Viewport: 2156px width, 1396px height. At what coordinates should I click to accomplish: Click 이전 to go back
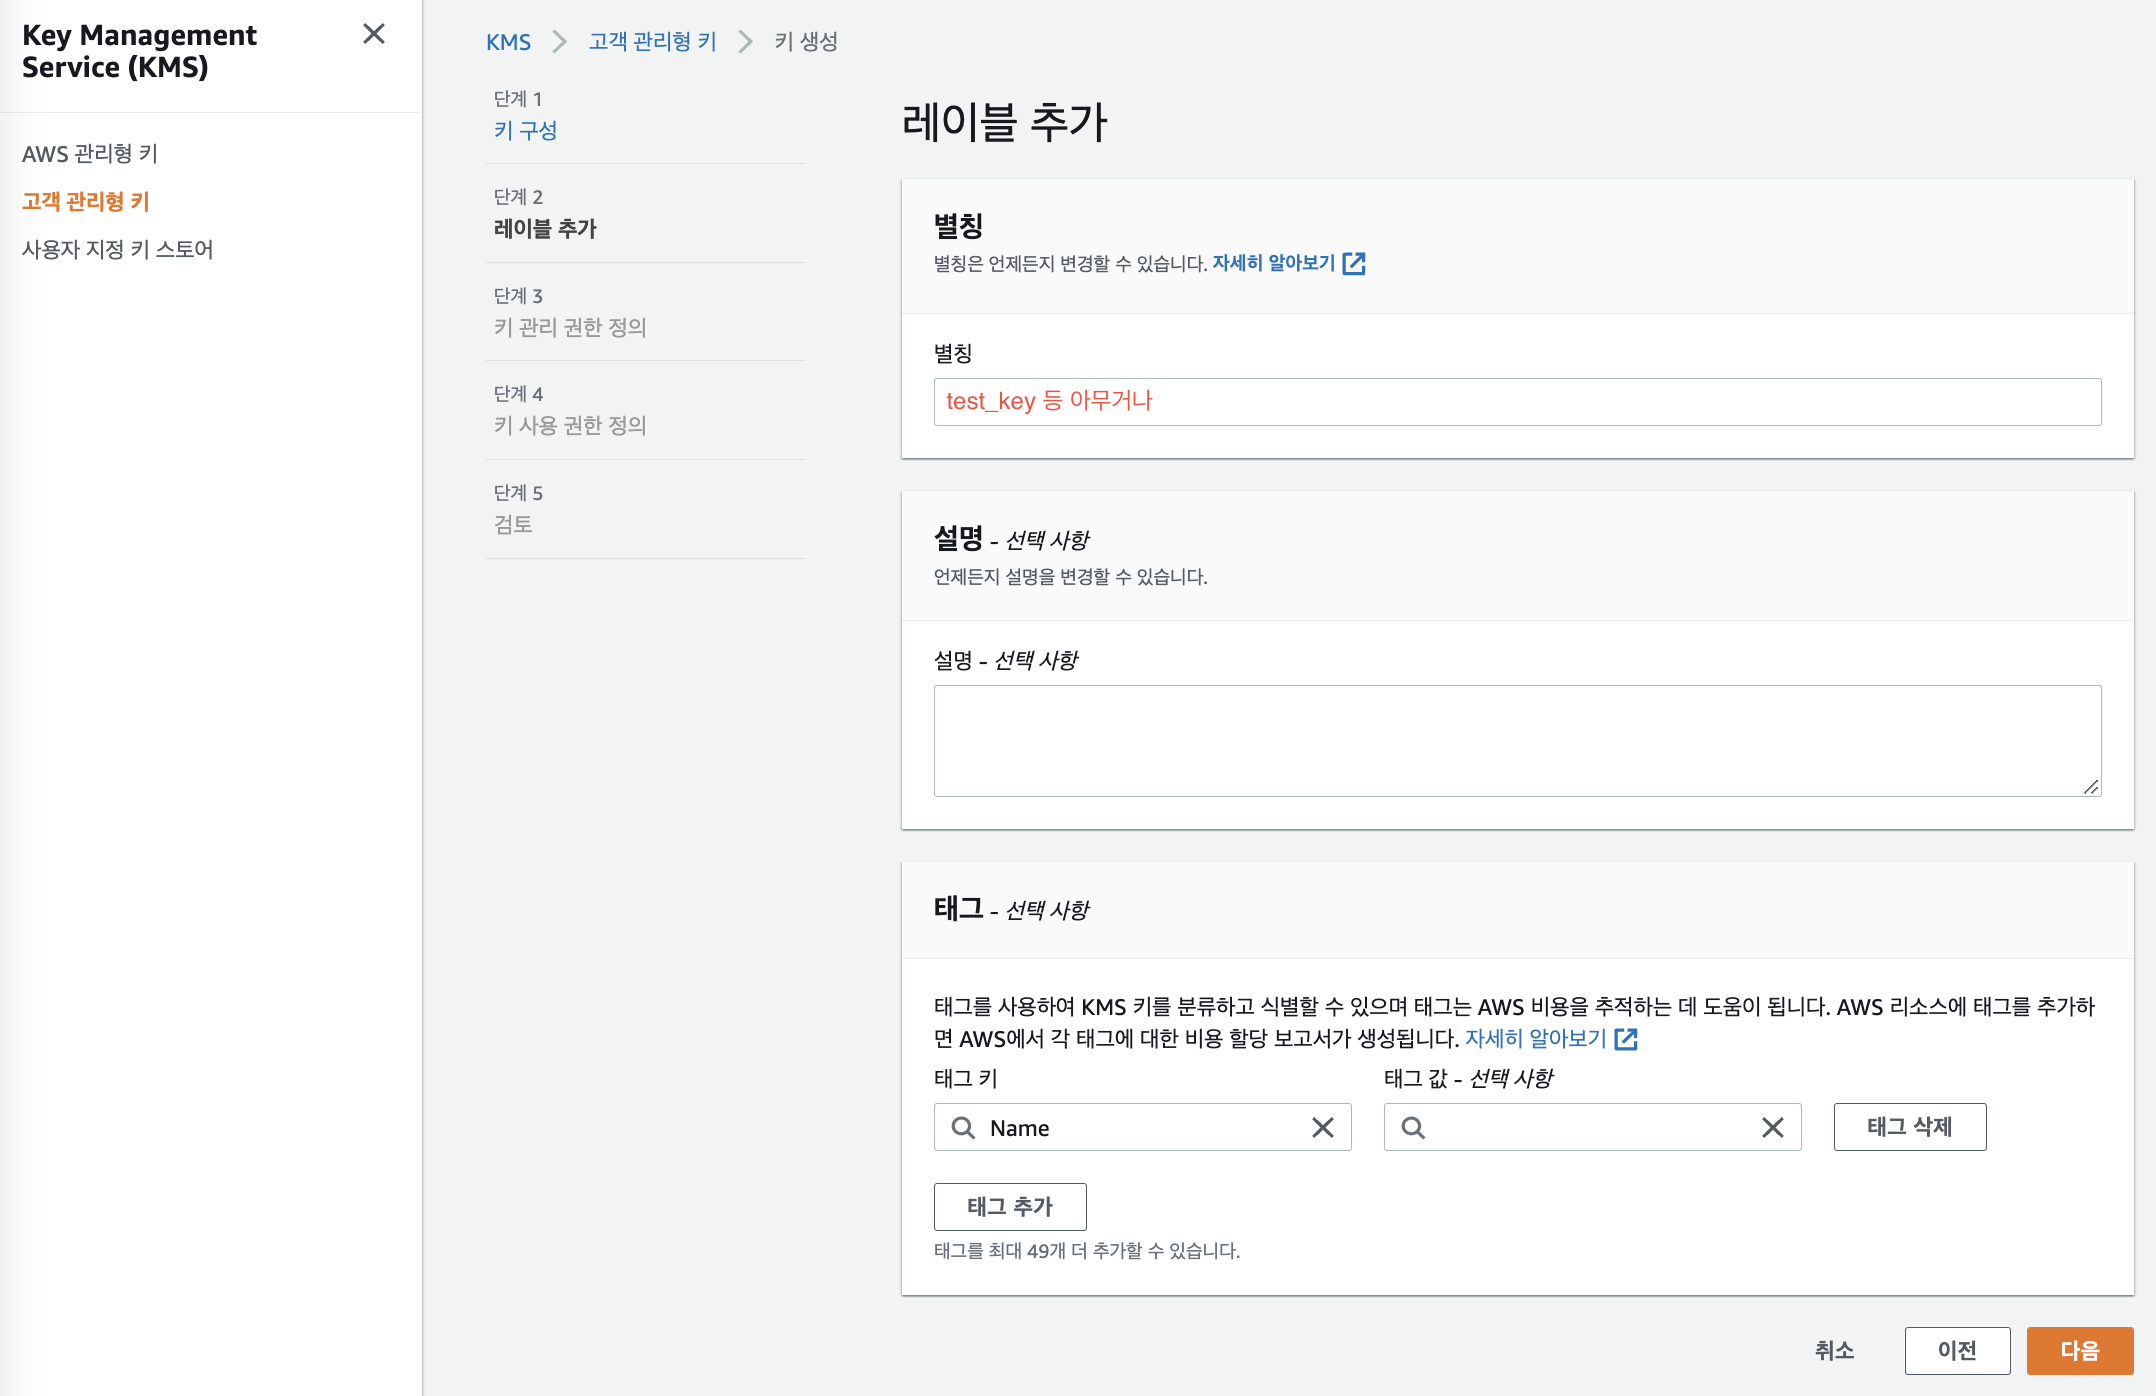coord(1957,1351)
